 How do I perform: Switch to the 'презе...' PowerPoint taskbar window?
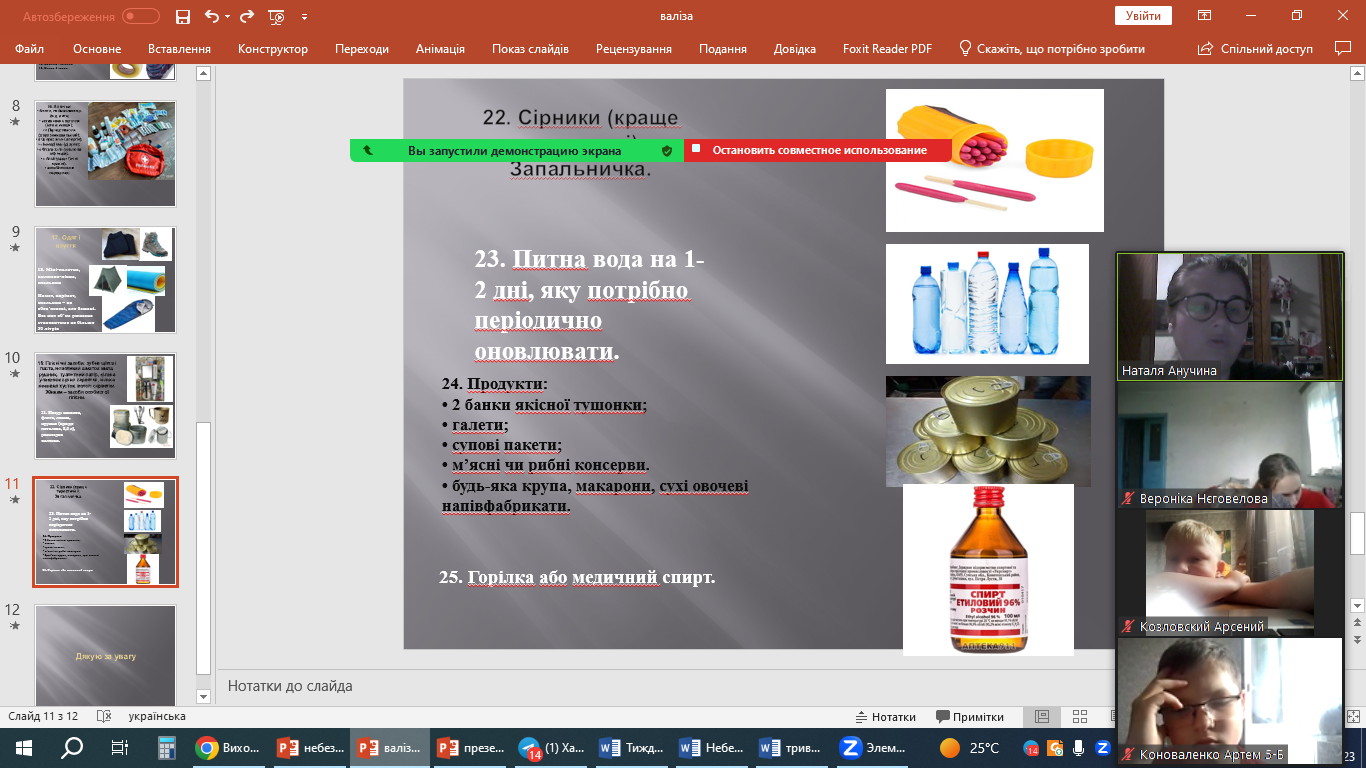pos(471,747)
